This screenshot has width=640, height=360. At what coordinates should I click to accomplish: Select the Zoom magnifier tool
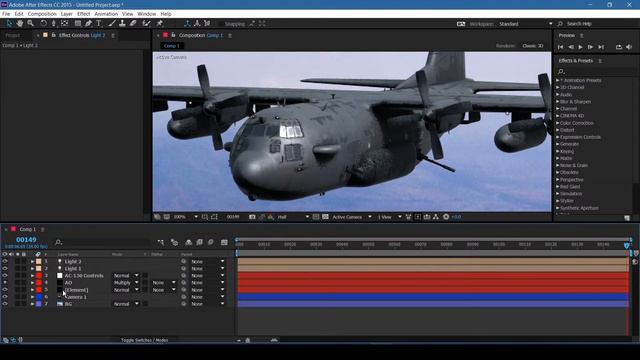[30, 24]
